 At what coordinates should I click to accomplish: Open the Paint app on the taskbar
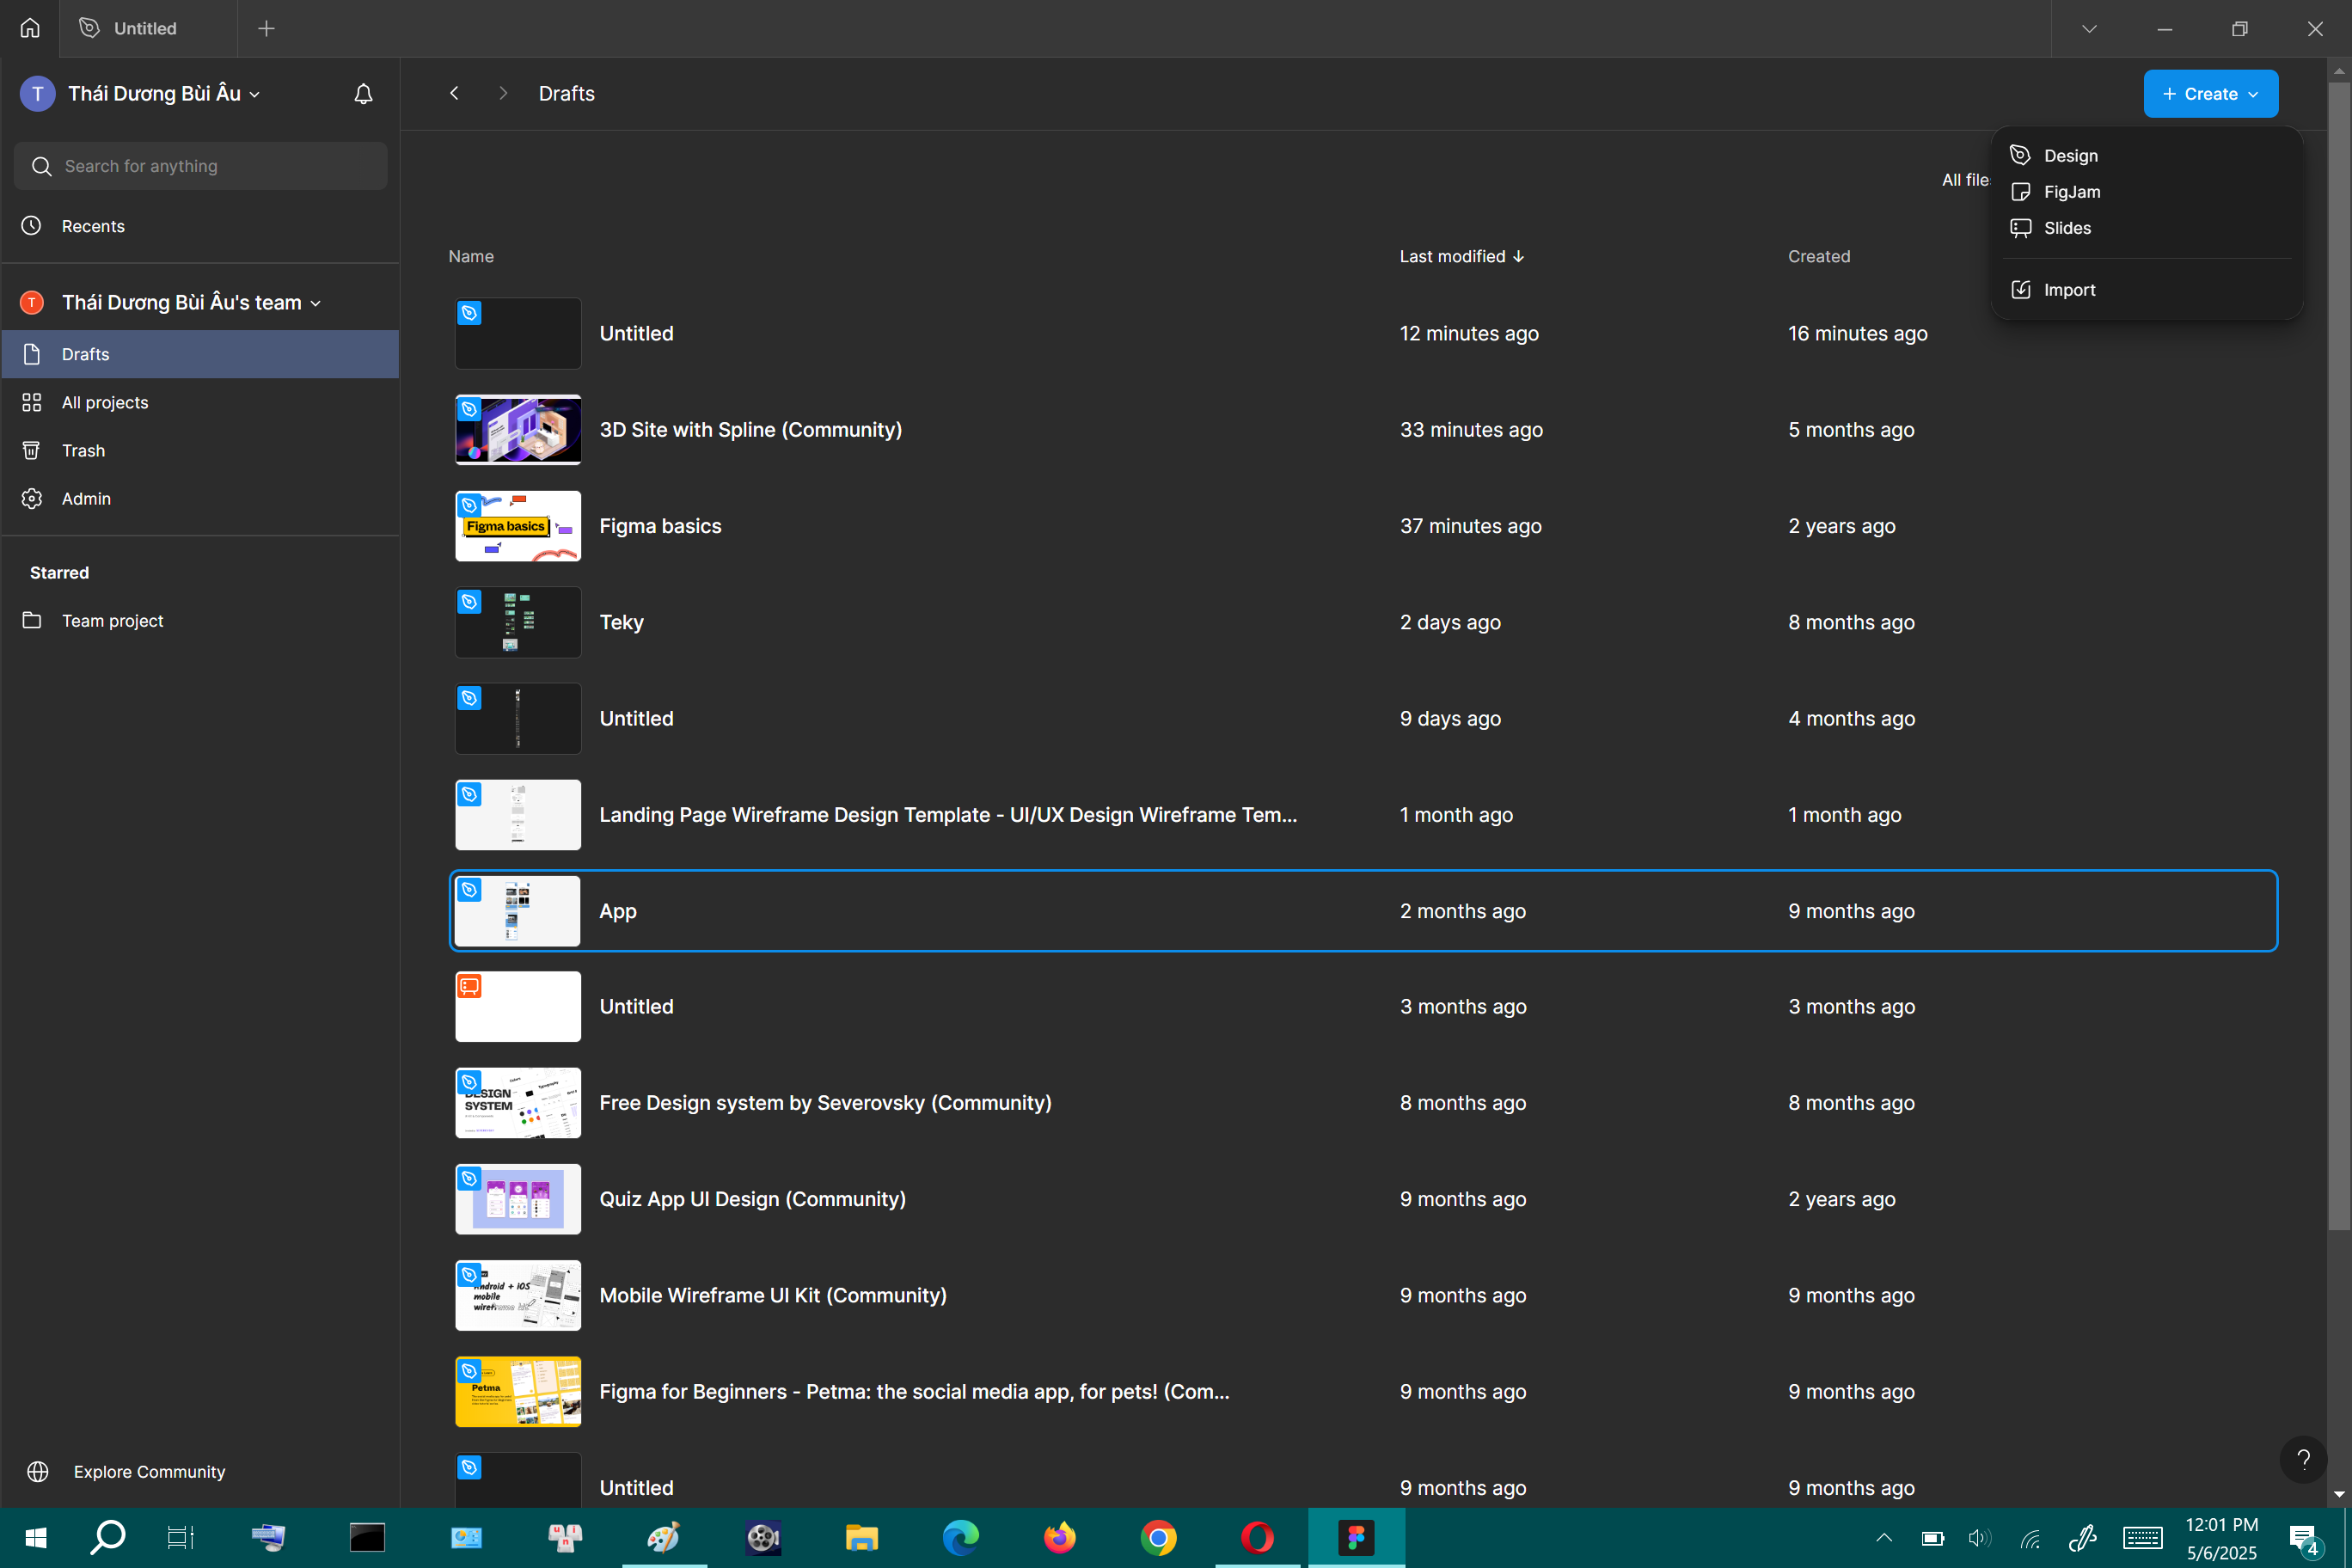(x=663, y=1537)
